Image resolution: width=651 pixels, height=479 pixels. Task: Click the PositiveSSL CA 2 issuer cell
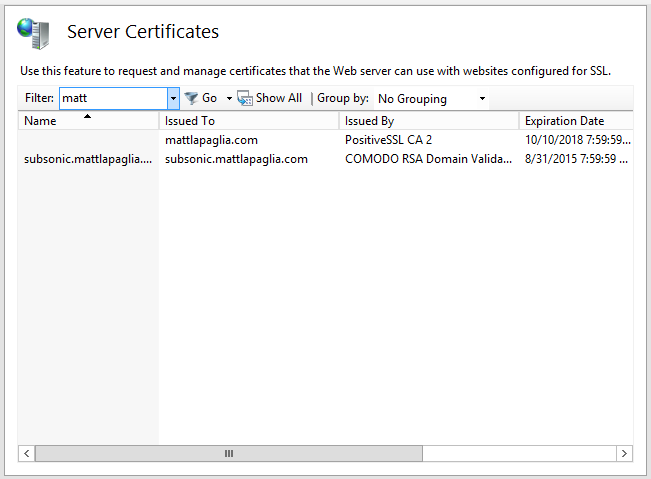click(388, 140)
